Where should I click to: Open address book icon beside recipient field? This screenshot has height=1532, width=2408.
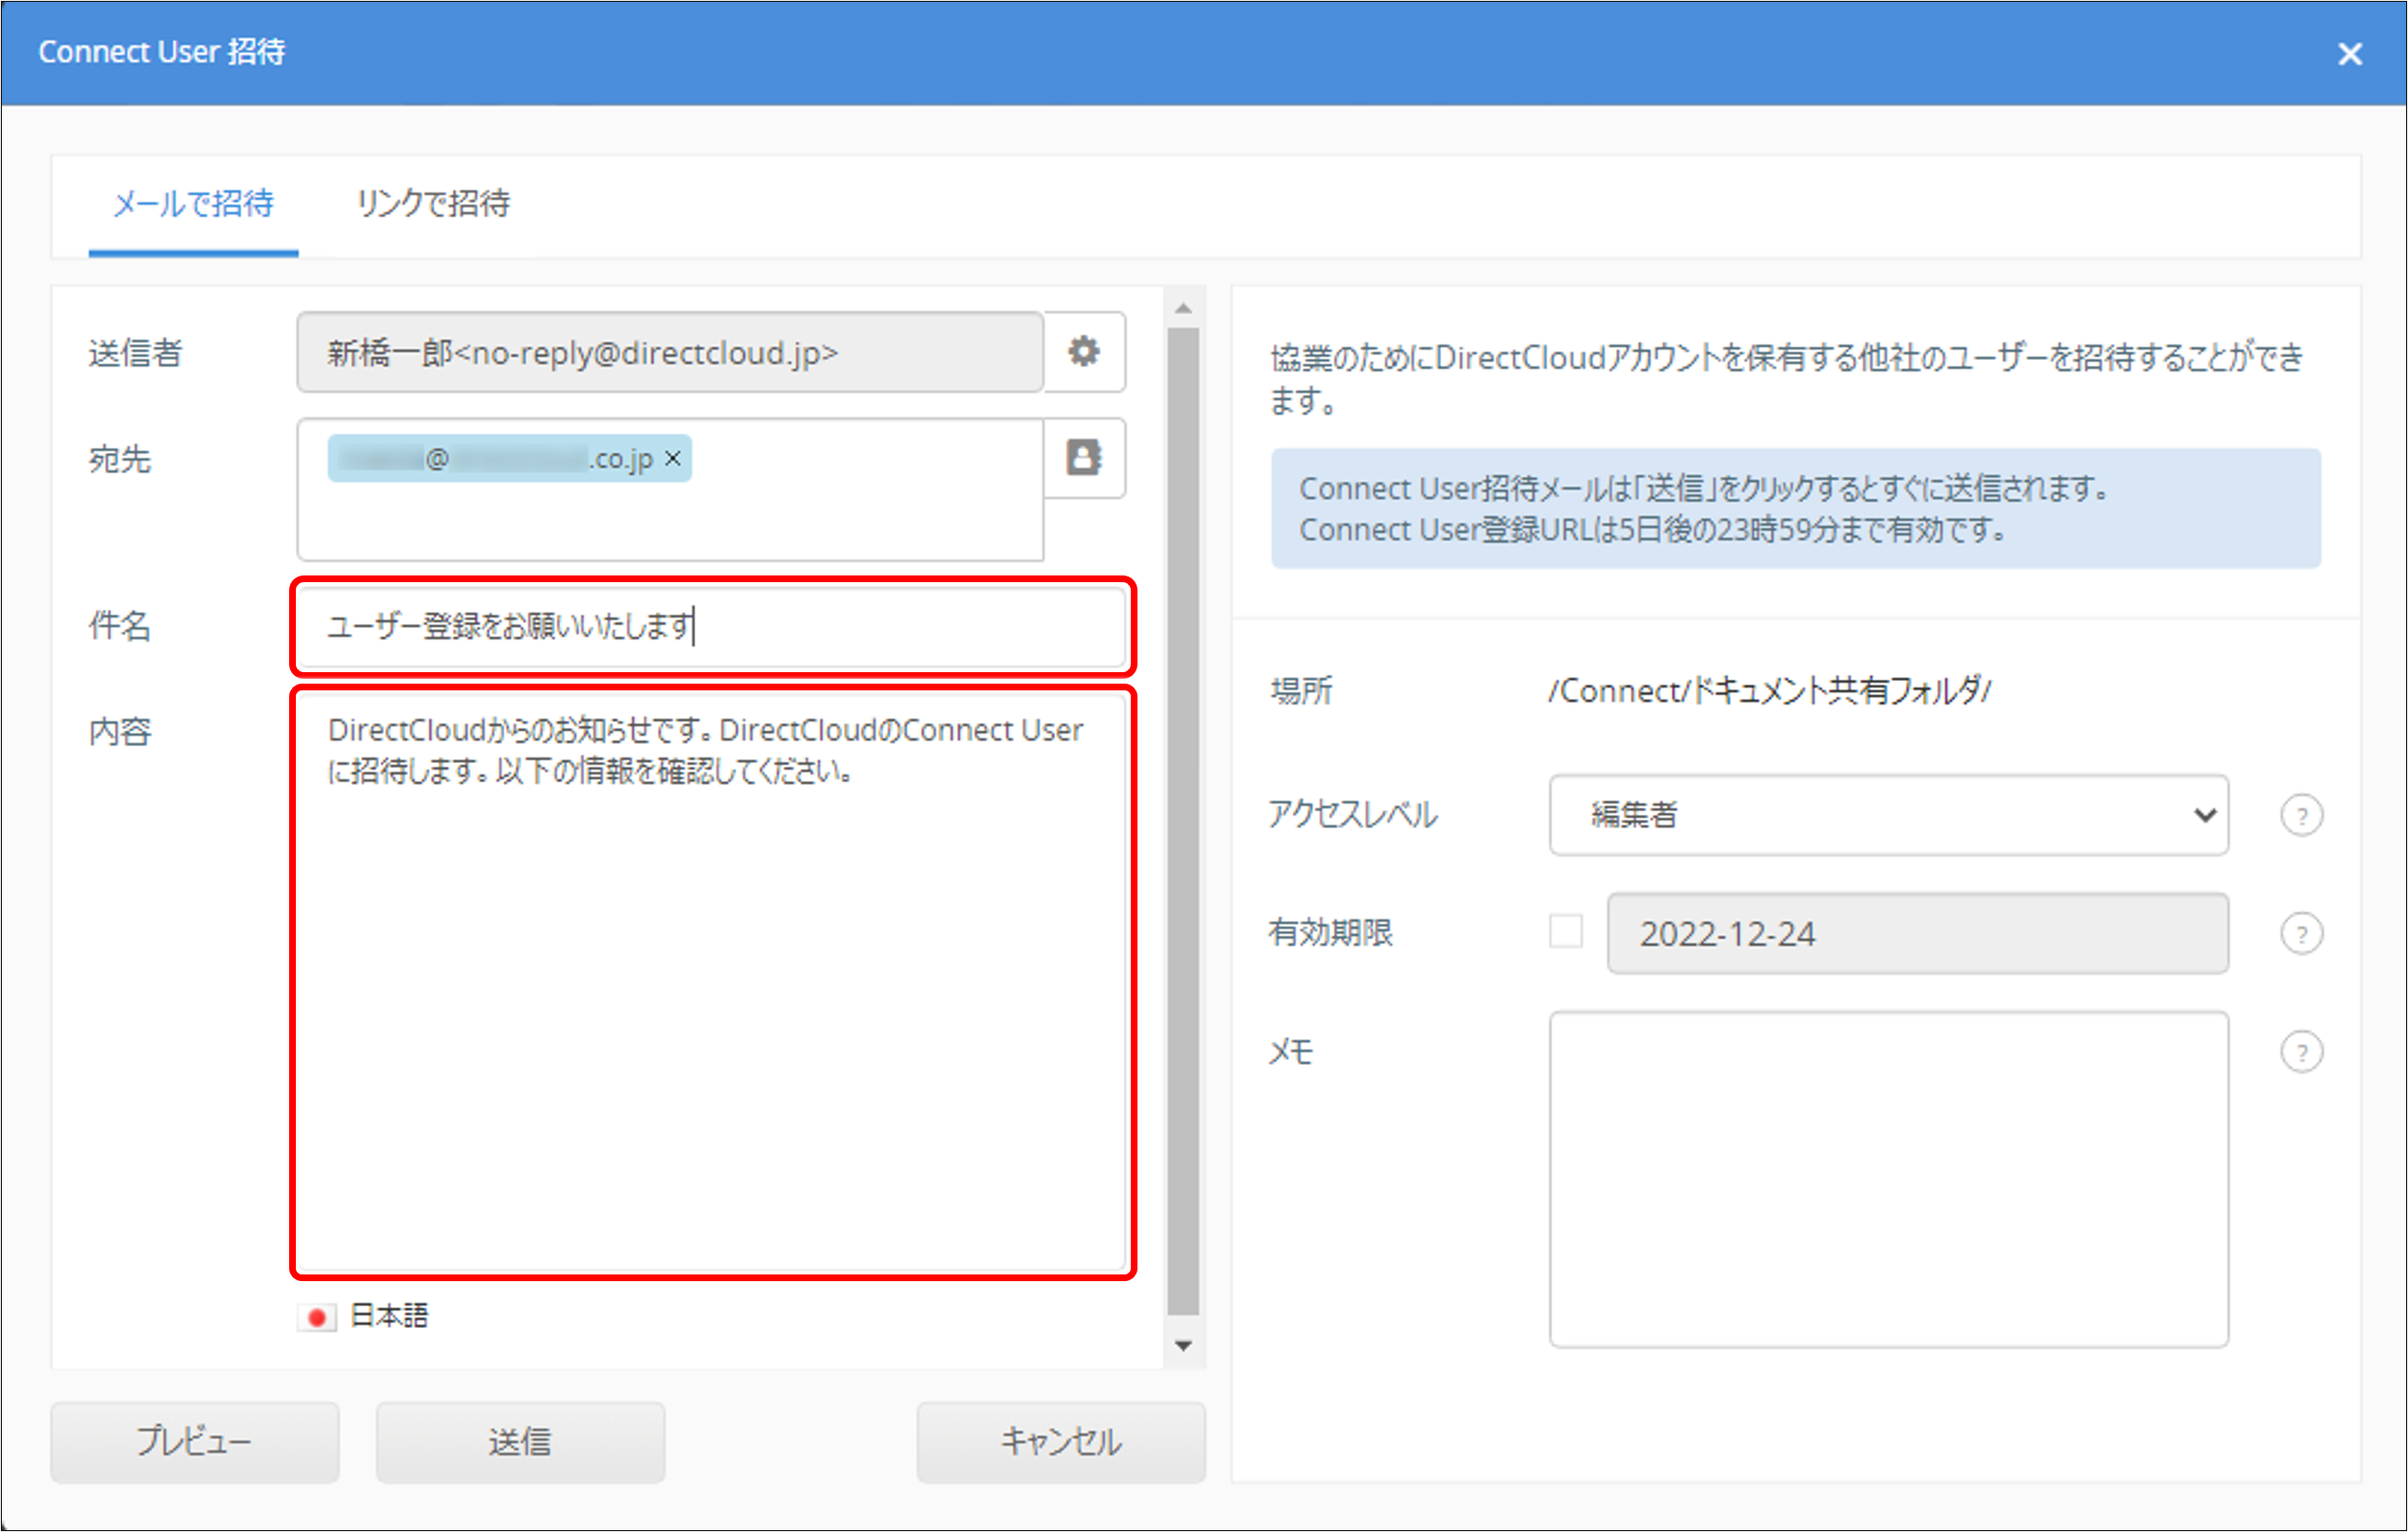(x=1084, y=458)
